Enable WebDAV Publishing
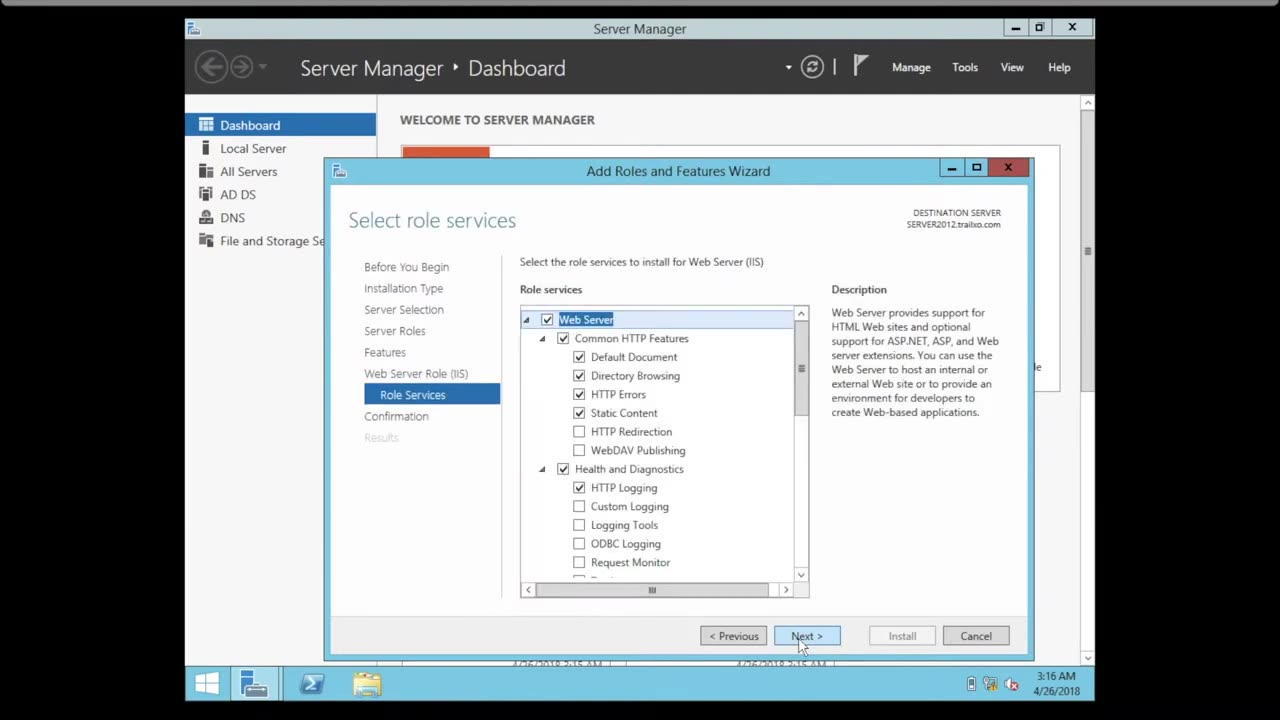 [579, 450]
